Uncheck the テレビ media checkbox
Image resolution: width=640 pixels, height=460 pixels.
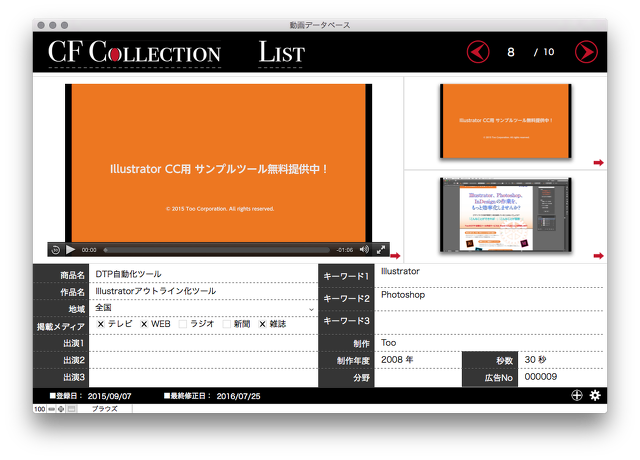(101, 324)
